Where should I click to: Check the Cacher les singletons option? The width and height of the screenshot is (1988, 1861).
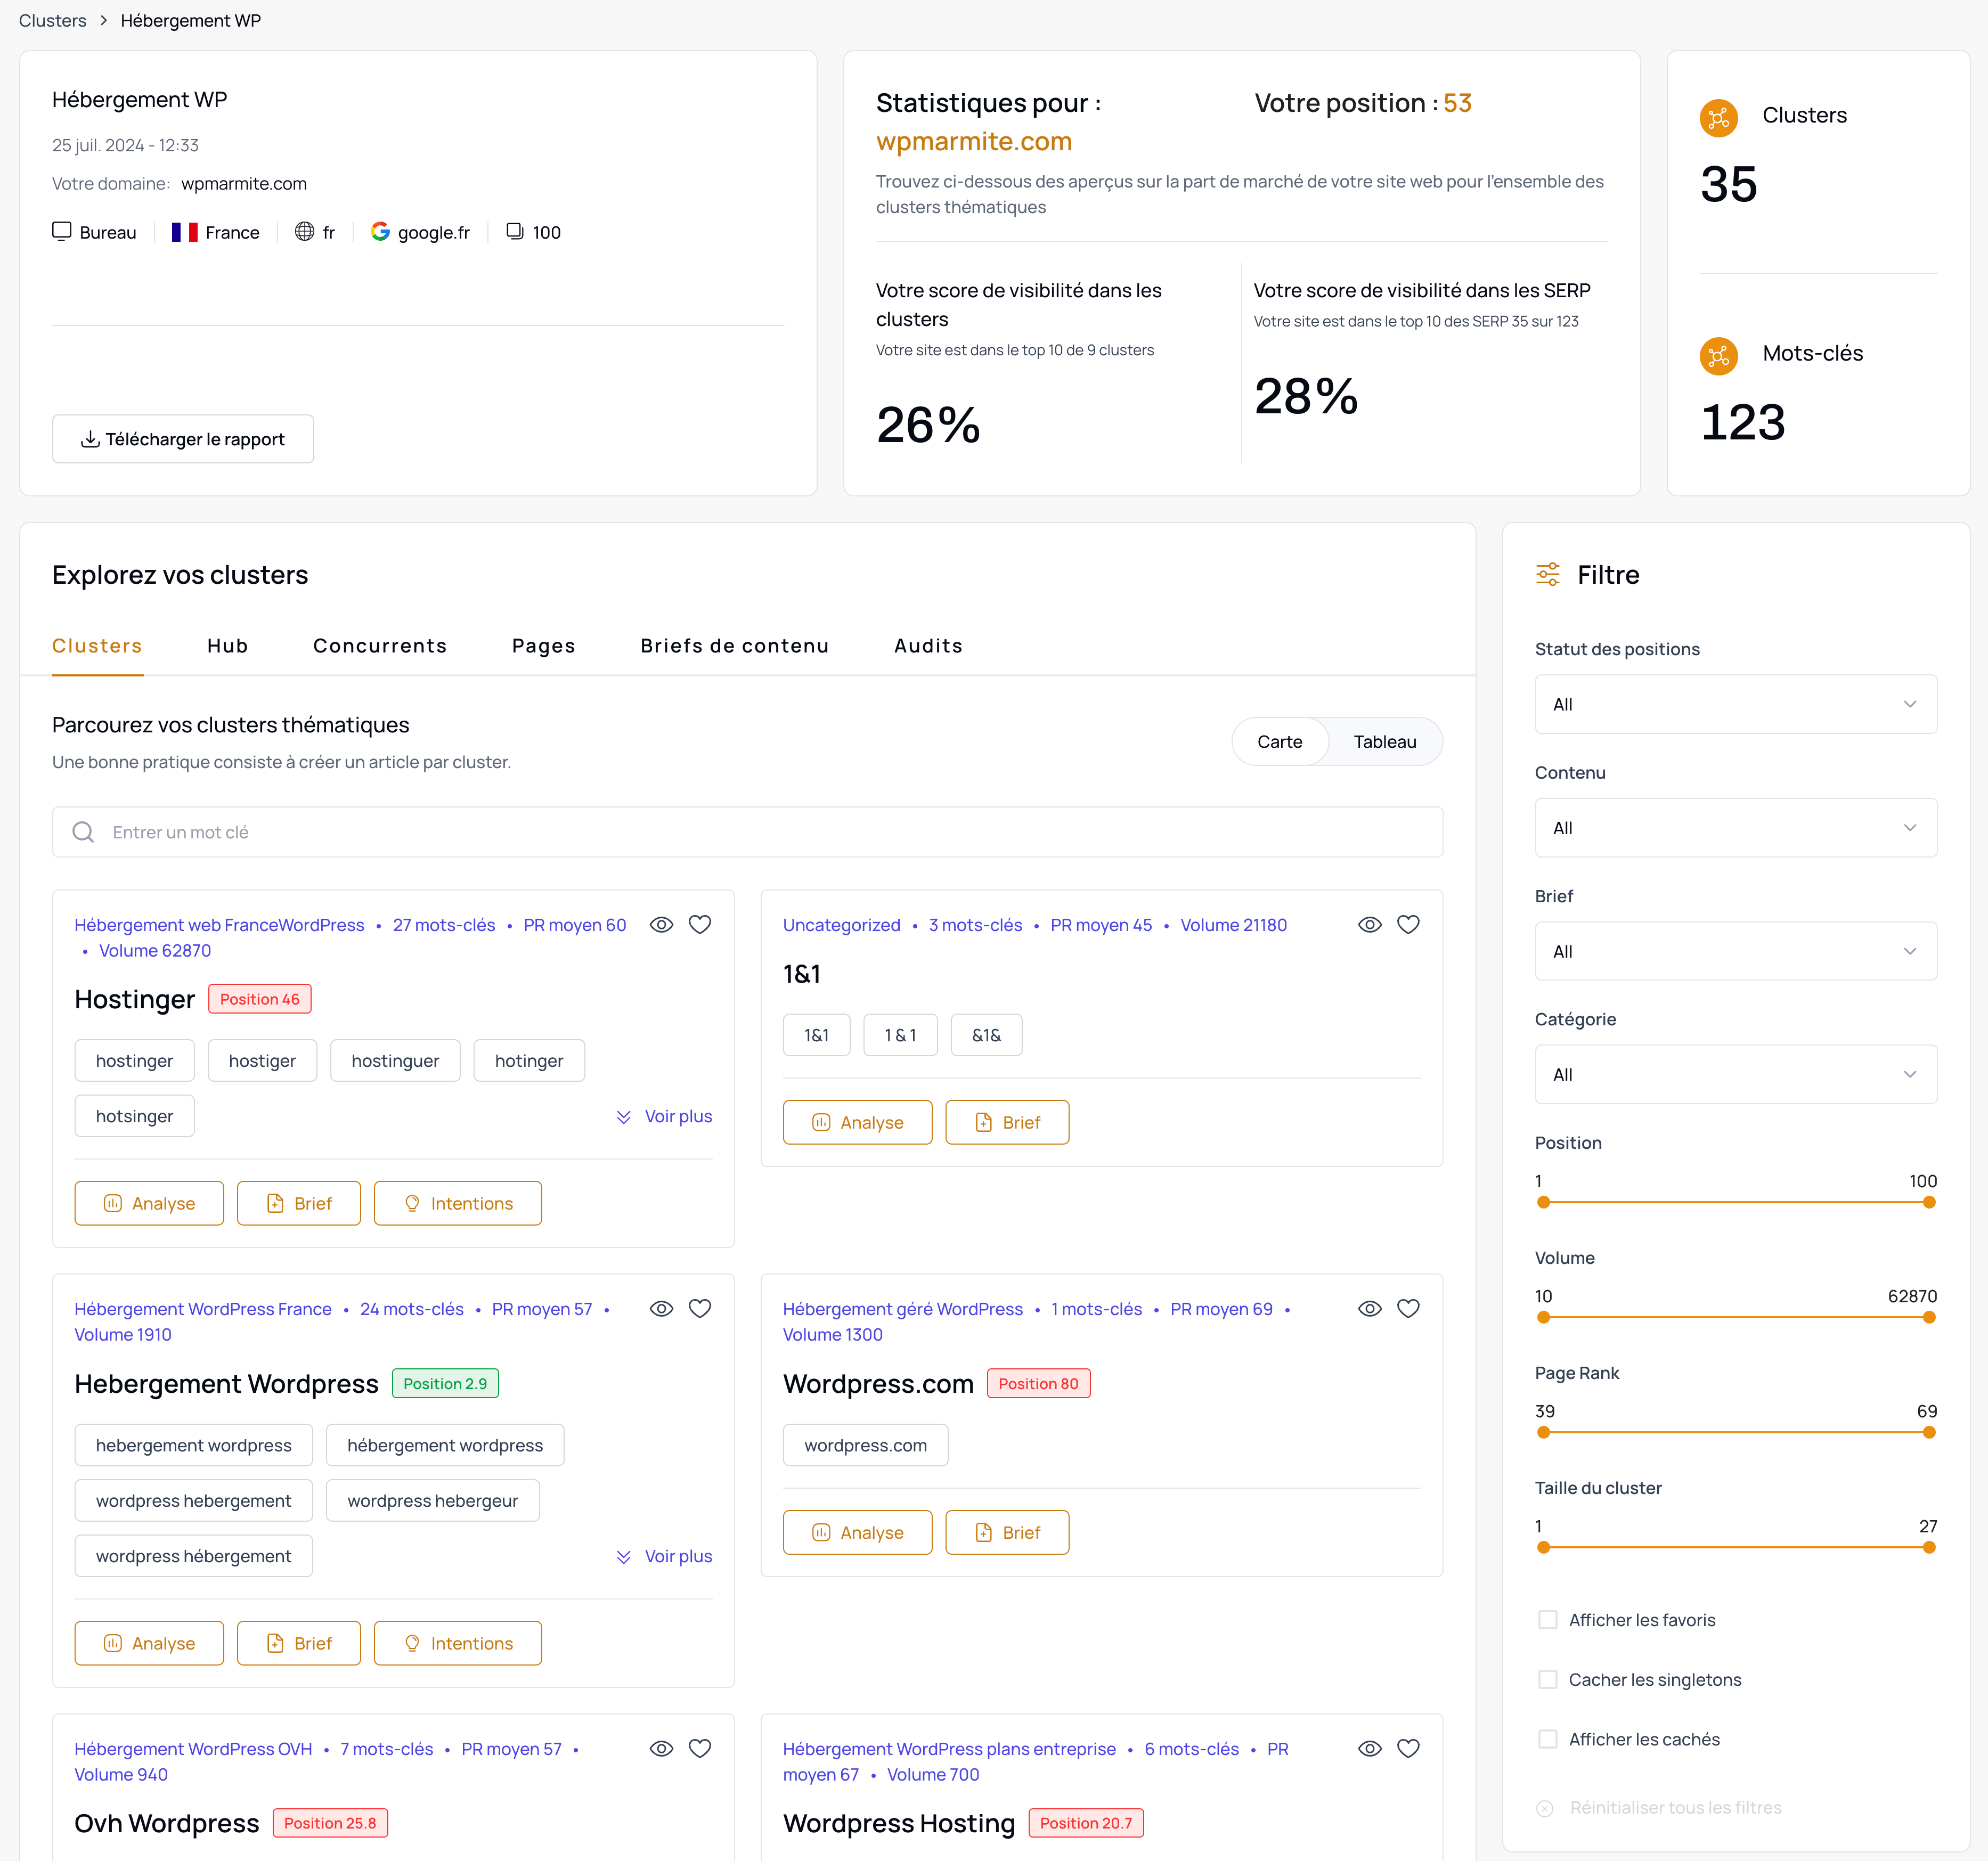click(x=1548, y=1679)
